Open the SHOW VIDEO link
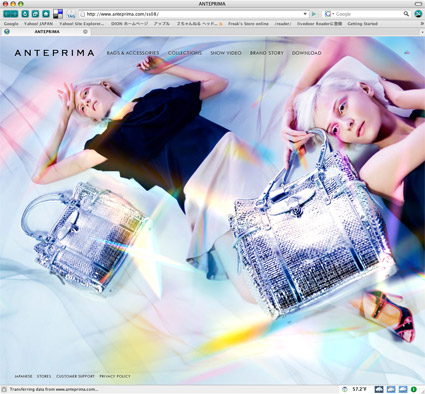 point(226,53)
